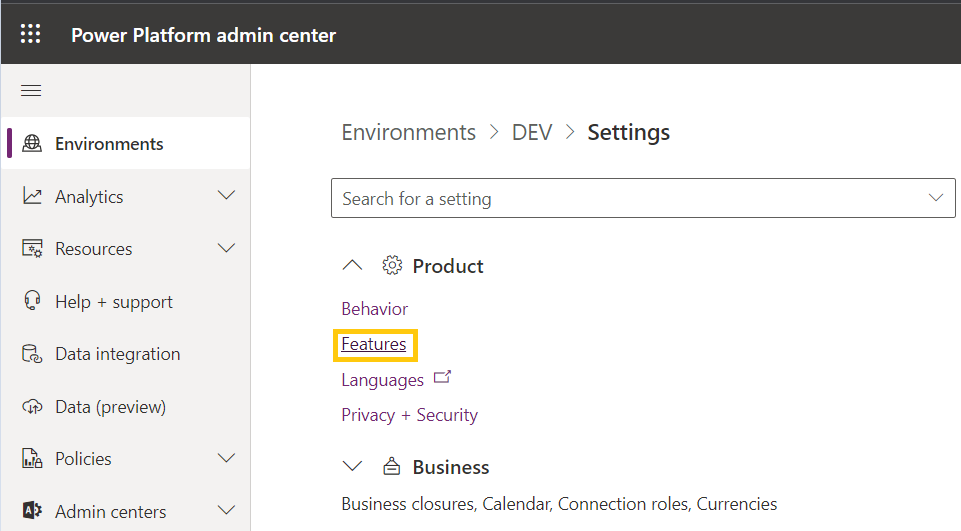Image resolution: width=961 pixels, height=531 pixels.
Task: Expand the Resources chevron
Action: point(226,248)
